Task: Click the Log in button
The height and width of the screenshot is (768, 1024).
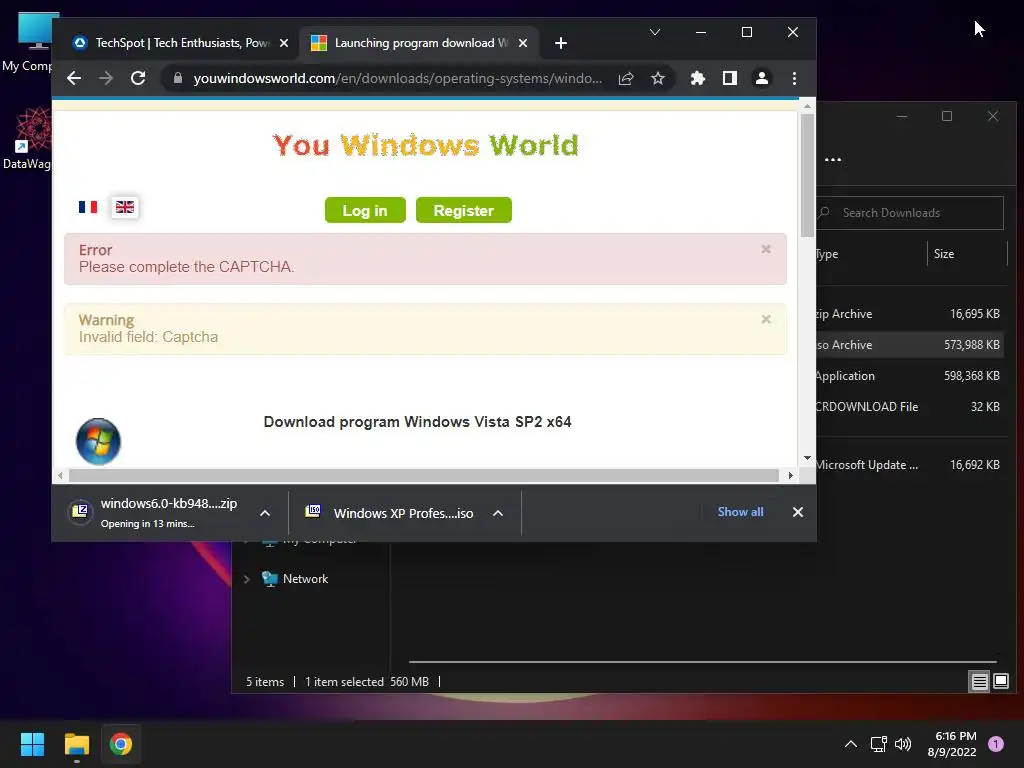Action: click(365, 210)
